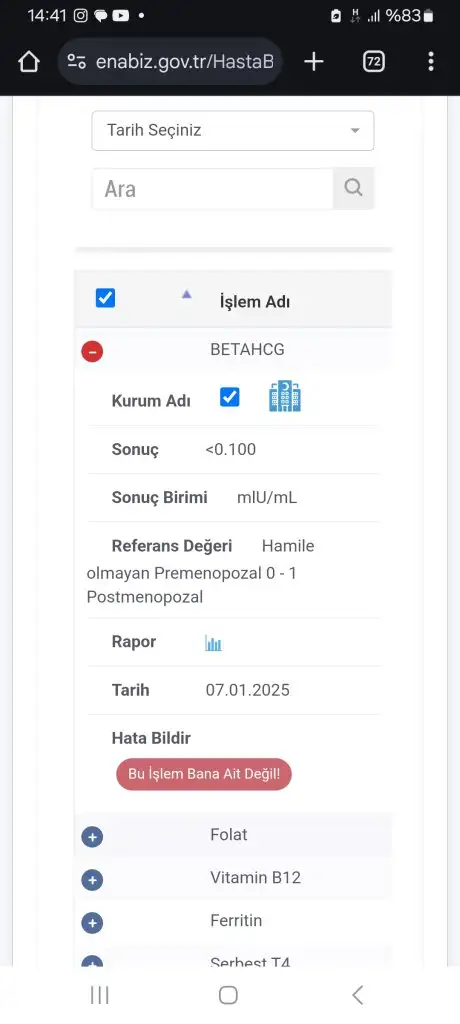Open the browser three-dot menu
460x1024 pixels.
point(431,62)
